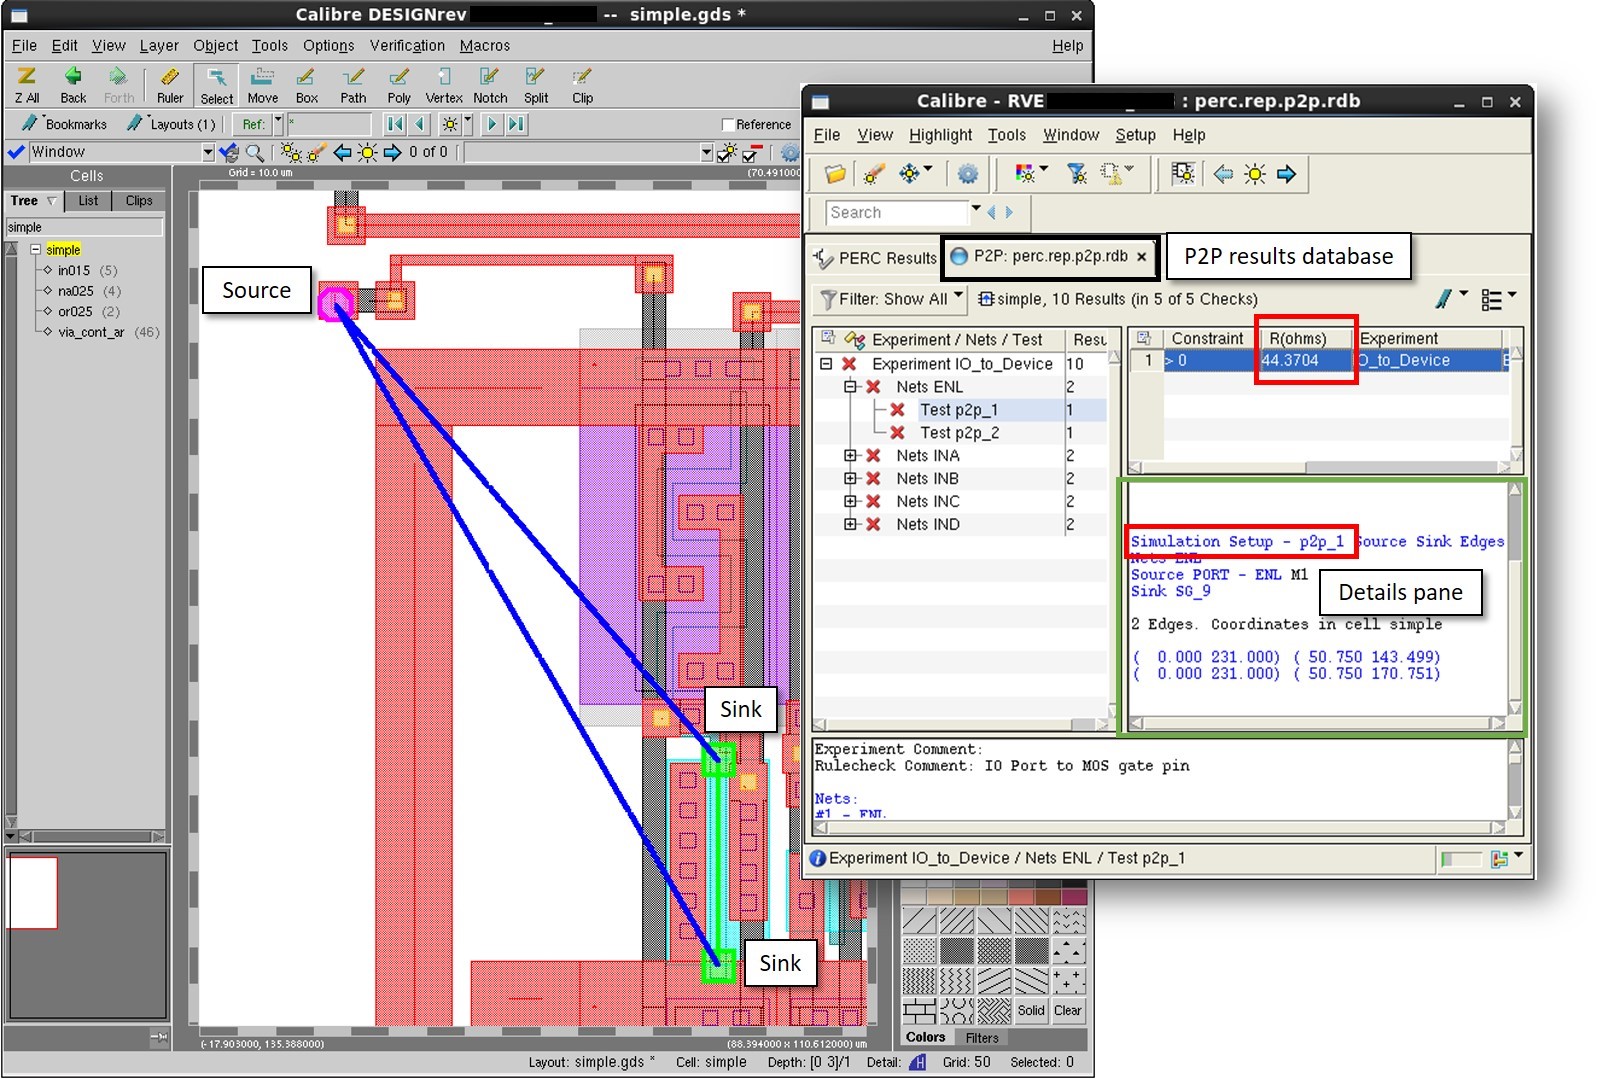Expand the Nets IND node
The height and width of the screenshot is (1079, 1602).
(x=850, y=525)
